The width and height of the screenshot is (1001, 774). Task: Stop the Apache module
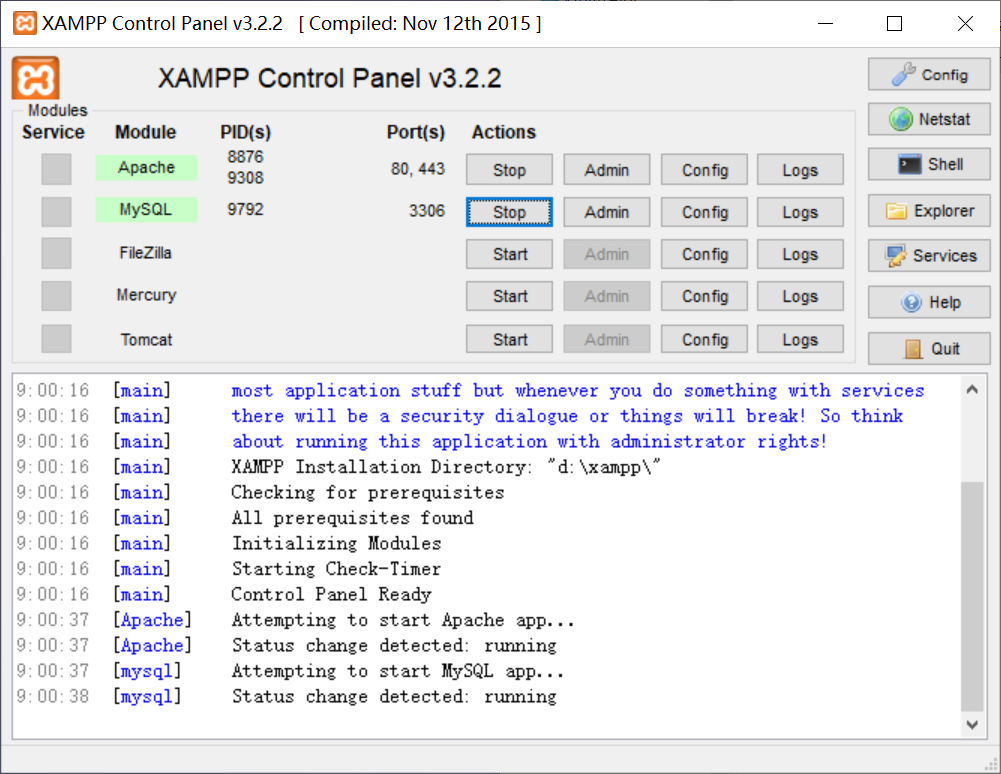coord(509,170)
